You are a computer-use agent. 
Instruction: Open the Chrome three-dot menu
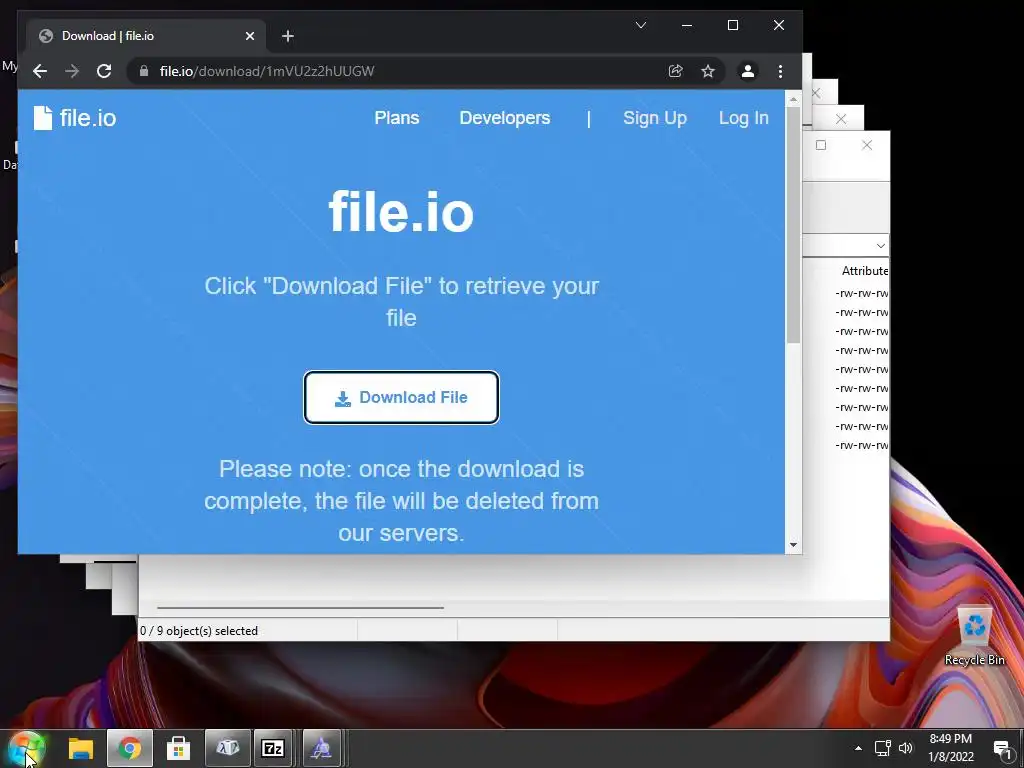(x=780, y=71)
